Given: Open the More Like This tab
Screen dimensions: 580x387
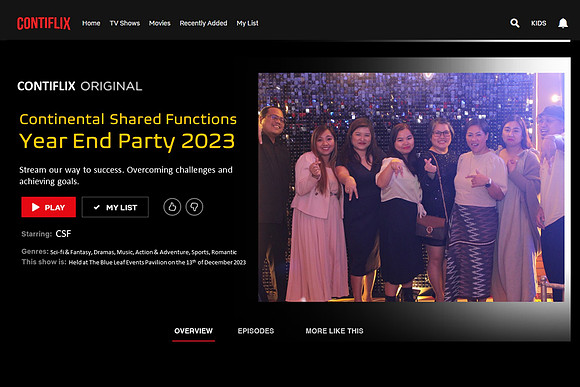Looking at the screenshot, I should 334,331.
